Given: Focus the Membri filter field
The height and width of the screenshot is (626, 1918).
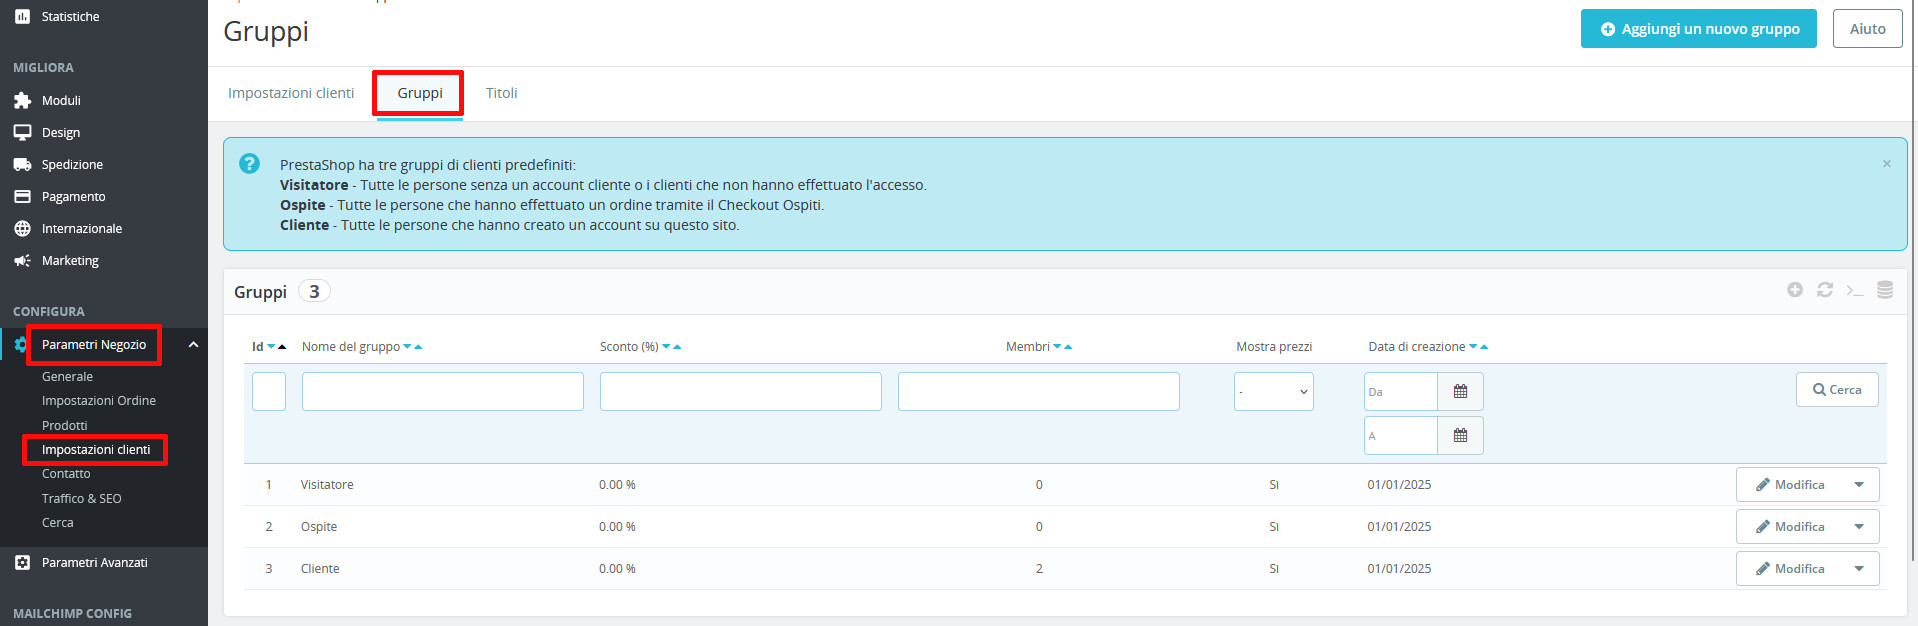Looking at the screenshot, I should click(1039, 392).
